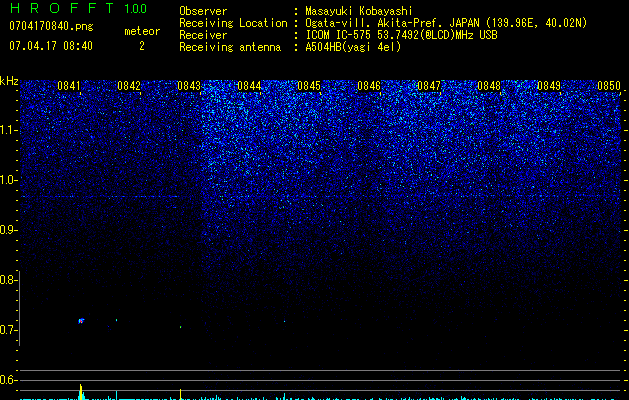
Task: Click the 0.9 frequency axis label
Action: [x=8, y=230]
